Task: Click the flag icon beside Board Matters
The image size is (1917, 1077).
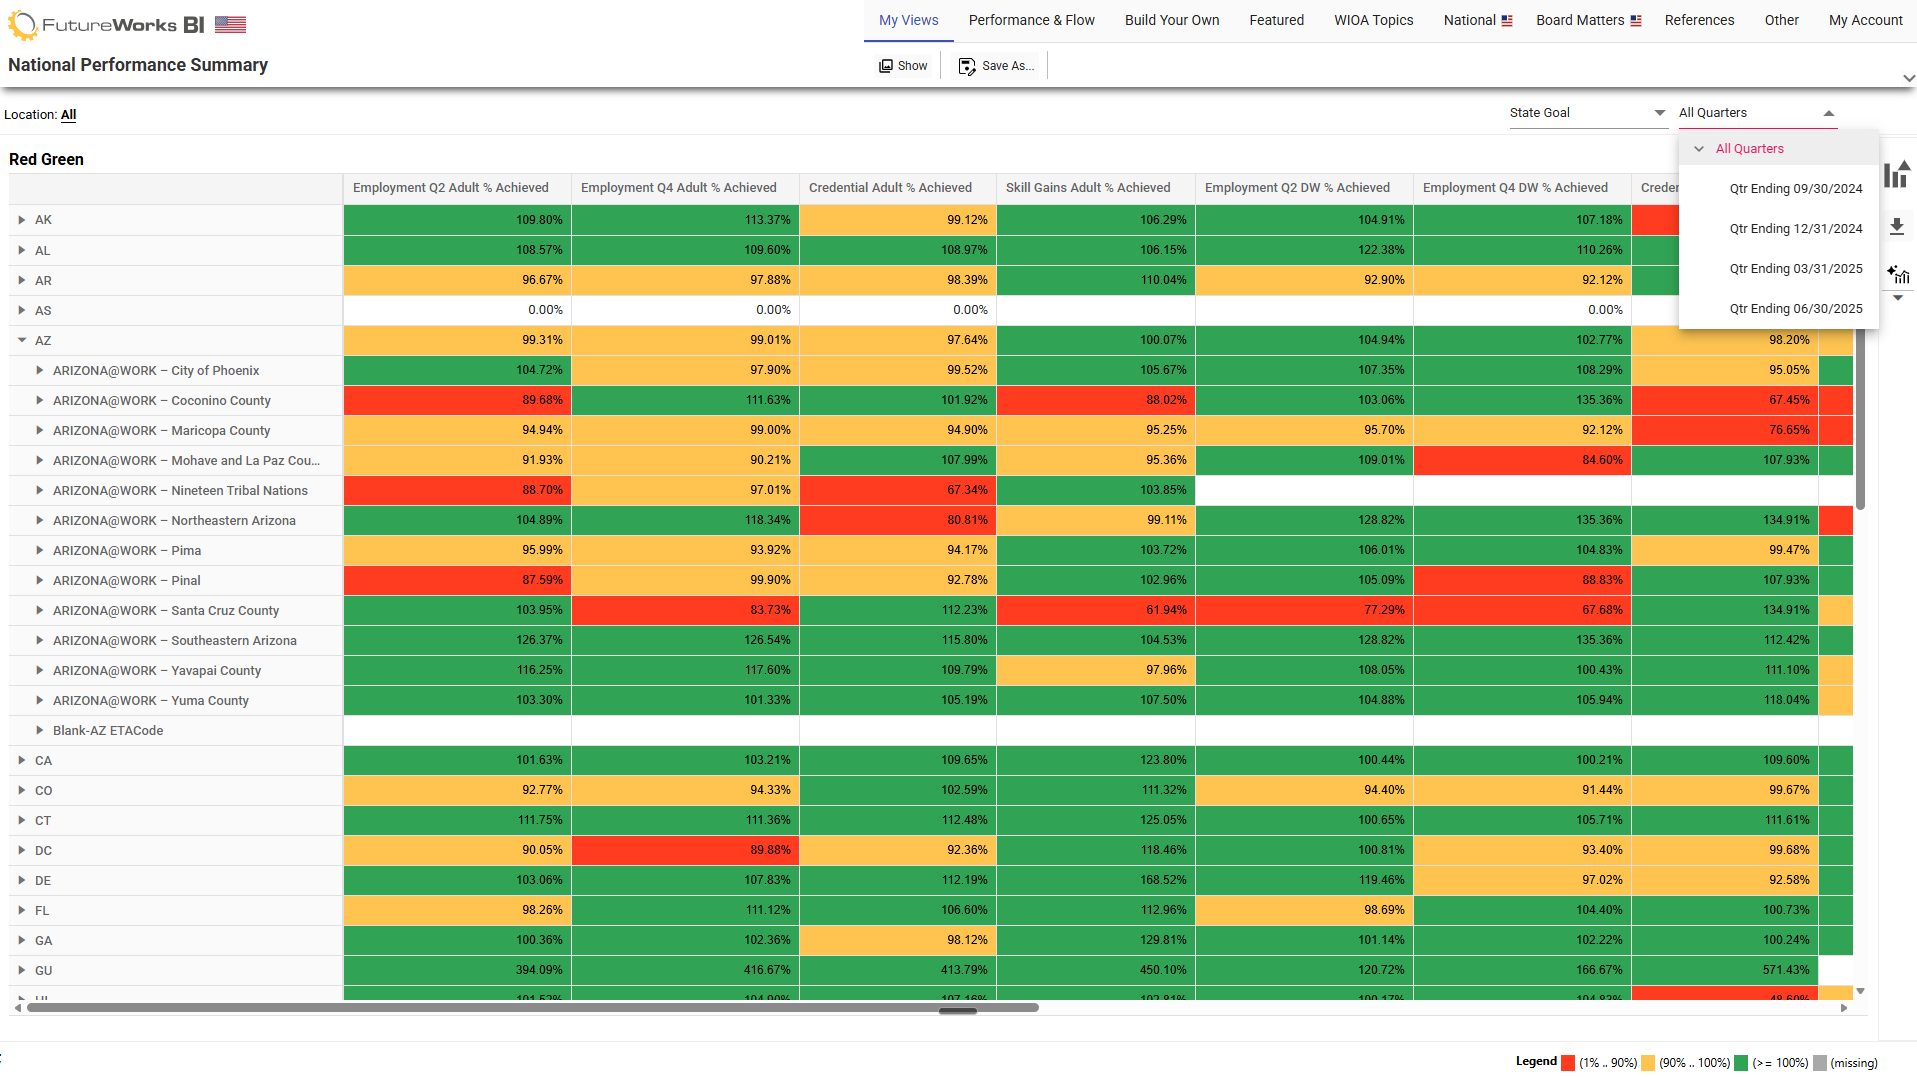Action: (x=1634, y=18)
